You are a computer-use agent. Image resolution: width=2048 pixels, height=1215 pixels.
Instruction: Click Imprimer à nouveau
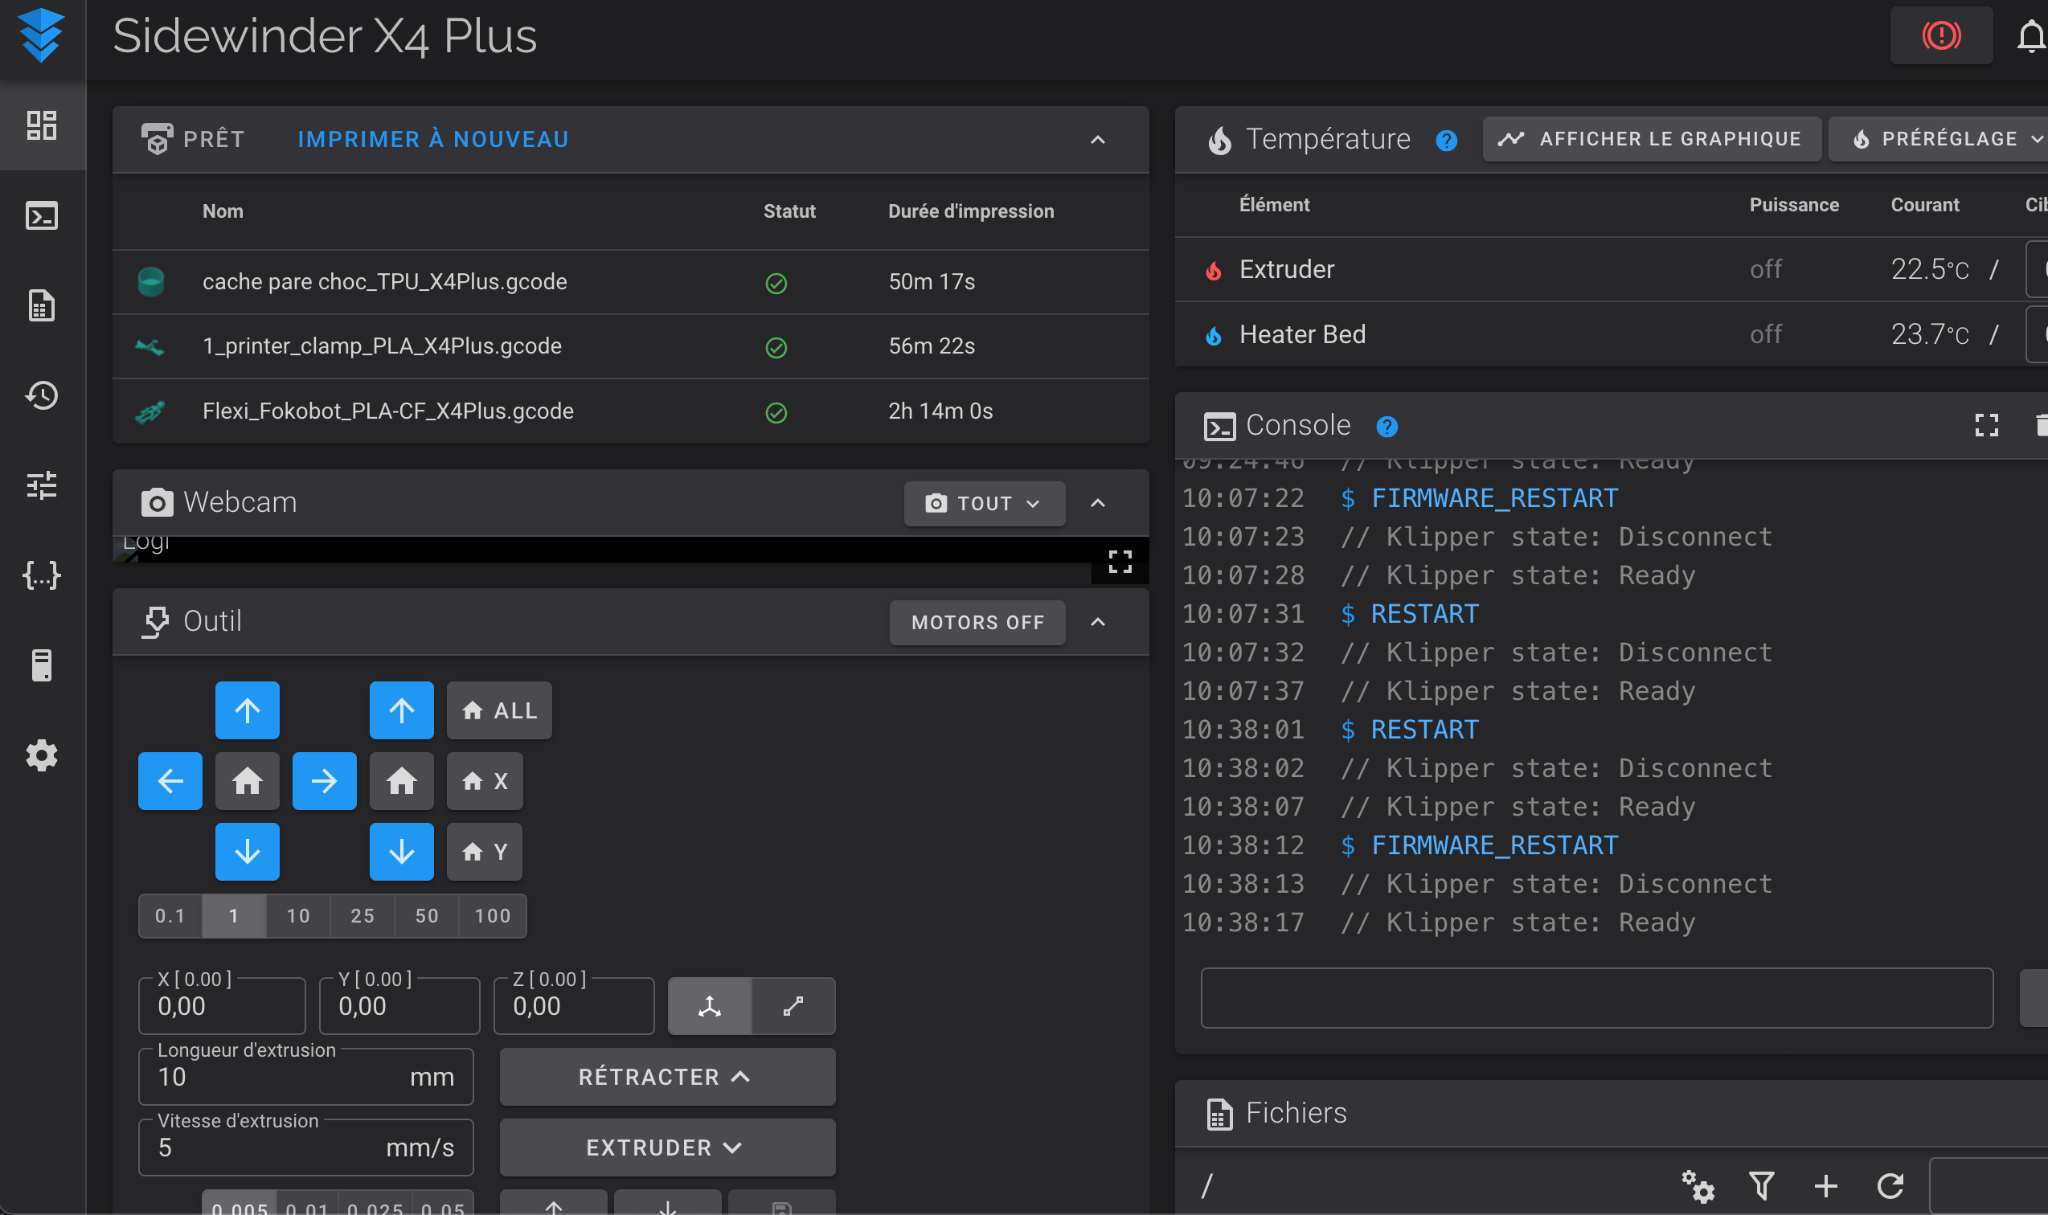(433, 140)
